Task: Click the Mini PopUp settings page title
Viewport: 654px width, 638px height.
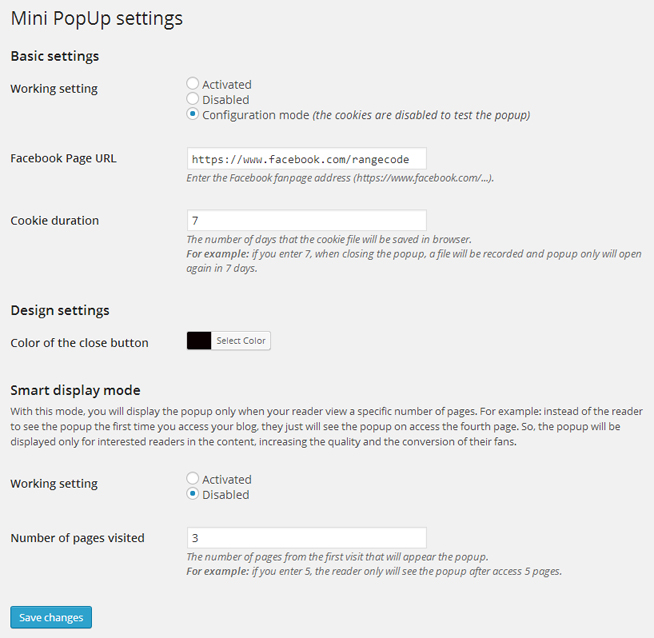Action: [x=97, y=19]
